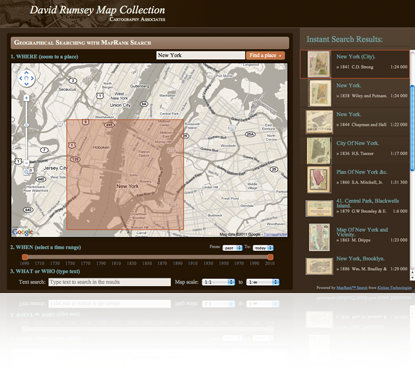This screenshot has height=385, width=415.
Task: Open the New York (City) 1841 map thumbnail
Action: (x=319, y=64)
